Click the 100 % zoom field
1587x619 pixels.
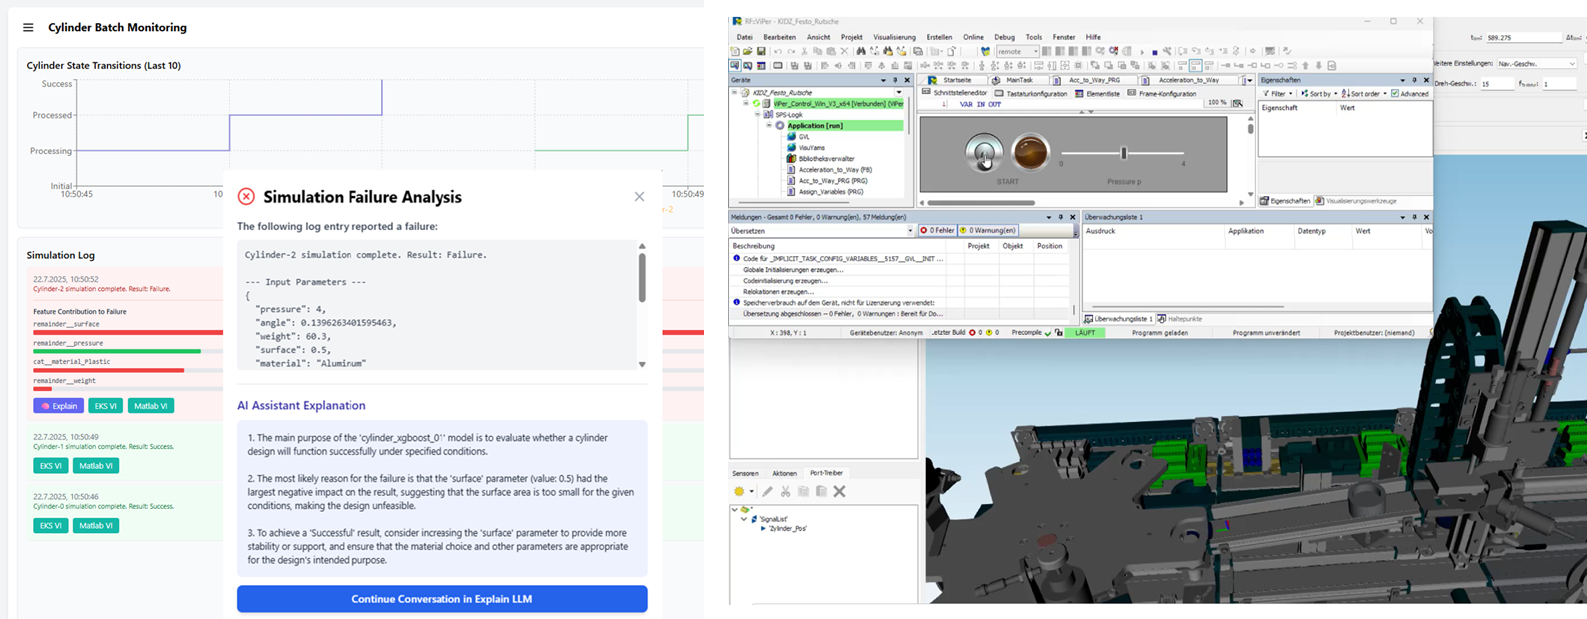coord(1216,103)
